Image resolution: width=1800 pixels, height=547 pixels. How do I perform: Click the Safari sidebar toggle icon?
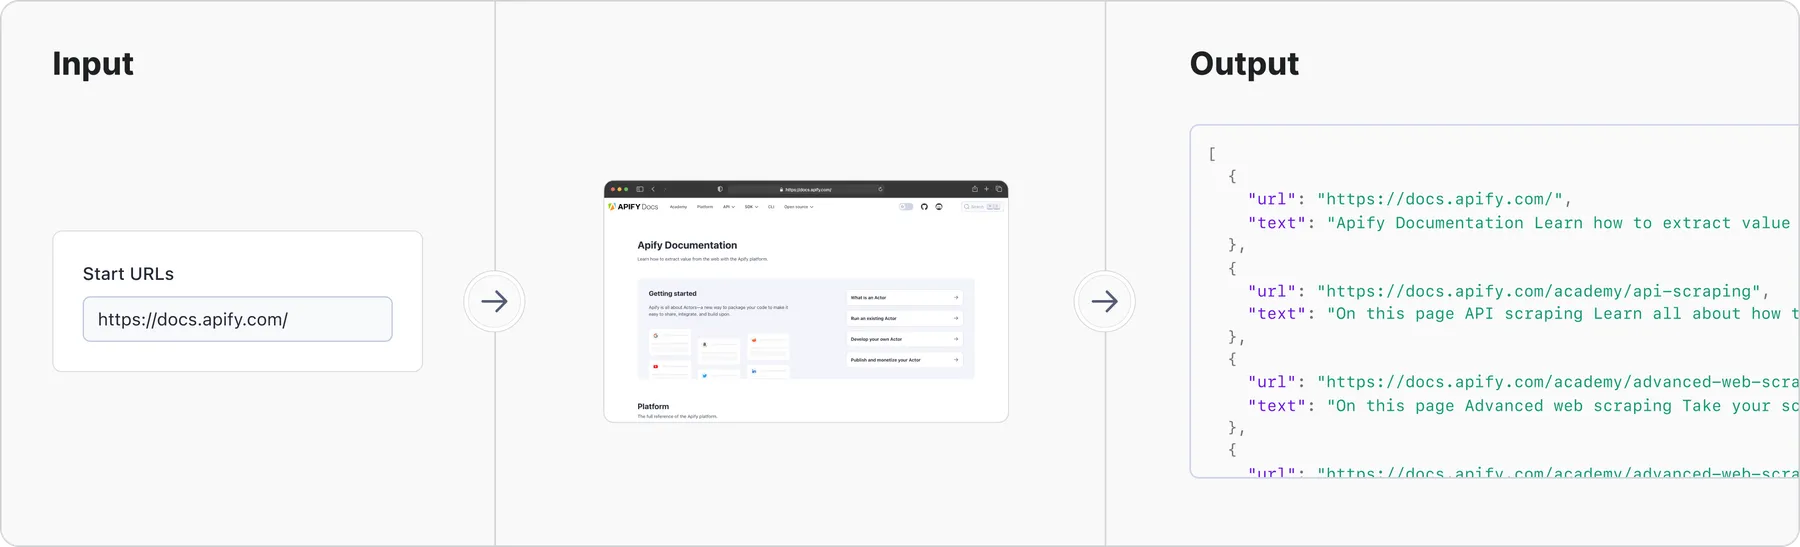(640, 189)
